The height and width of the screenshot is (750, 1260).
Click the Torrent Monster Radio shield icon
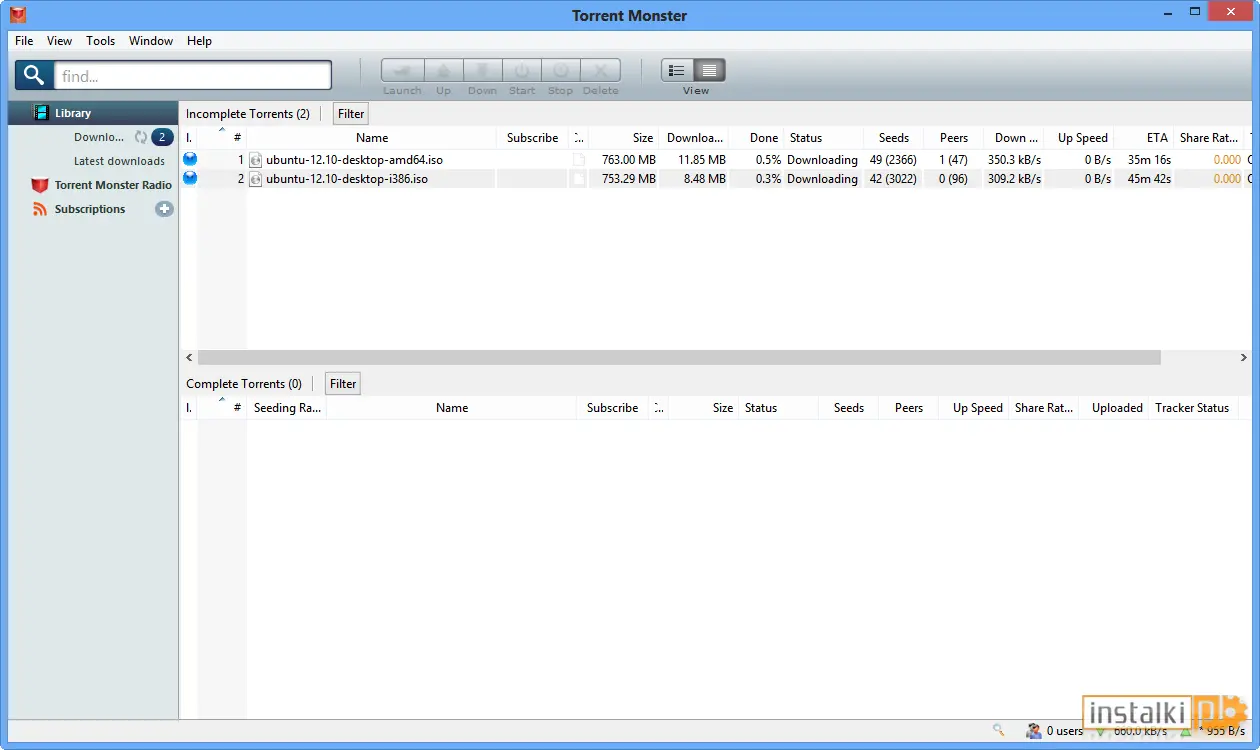click(40, 185)
